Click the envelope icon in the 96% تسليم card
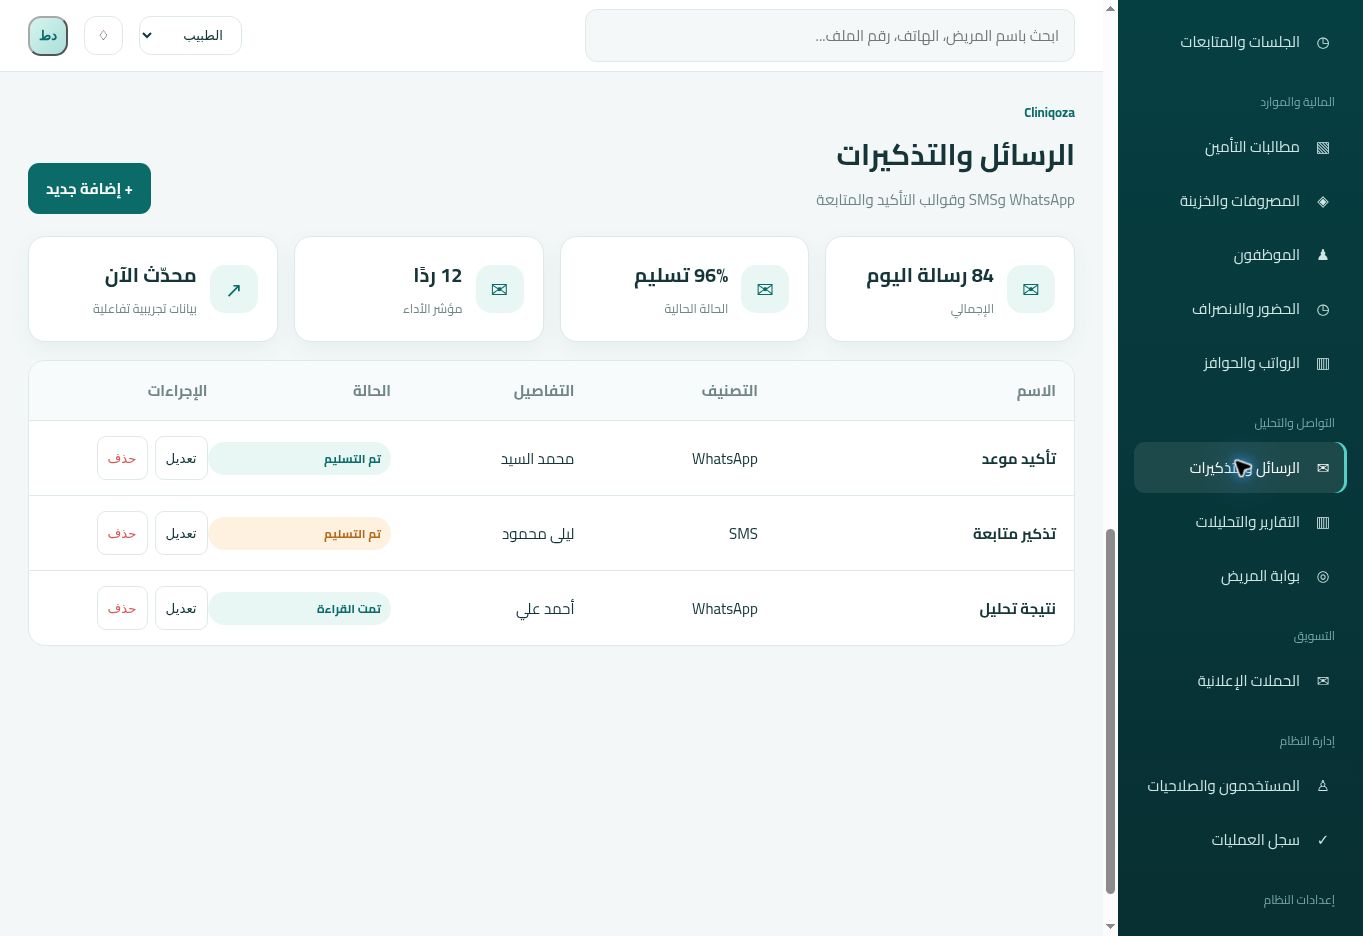 click(765, 289)
